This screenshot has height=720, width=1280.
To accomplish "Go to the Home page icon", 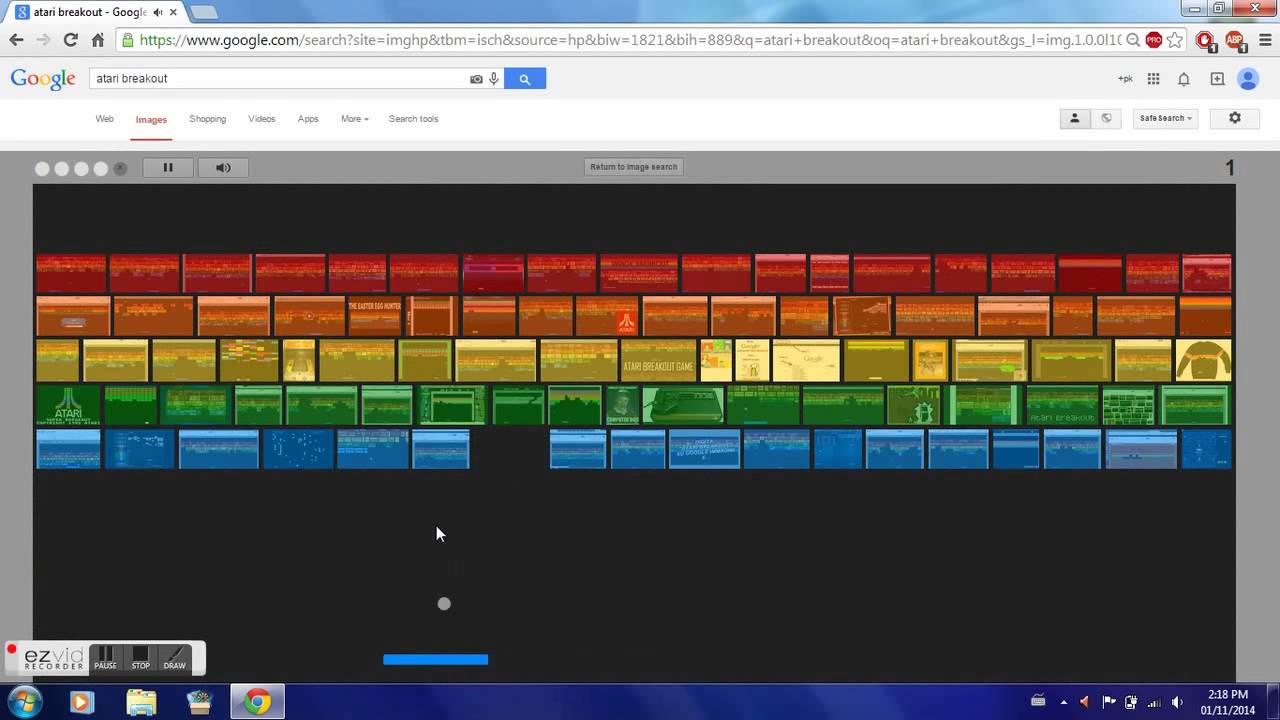I will pyautogui.click(x=97, y=40).
